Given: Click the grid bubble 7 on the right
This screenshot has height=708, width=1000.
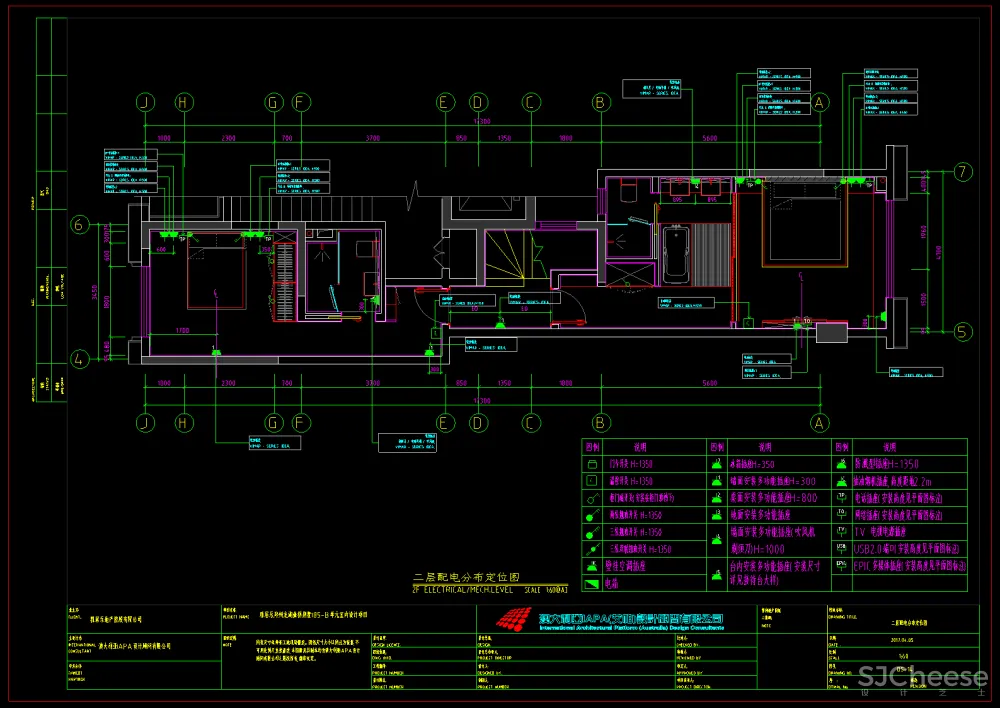Looking at the screenshot, I should click(962, 171).
